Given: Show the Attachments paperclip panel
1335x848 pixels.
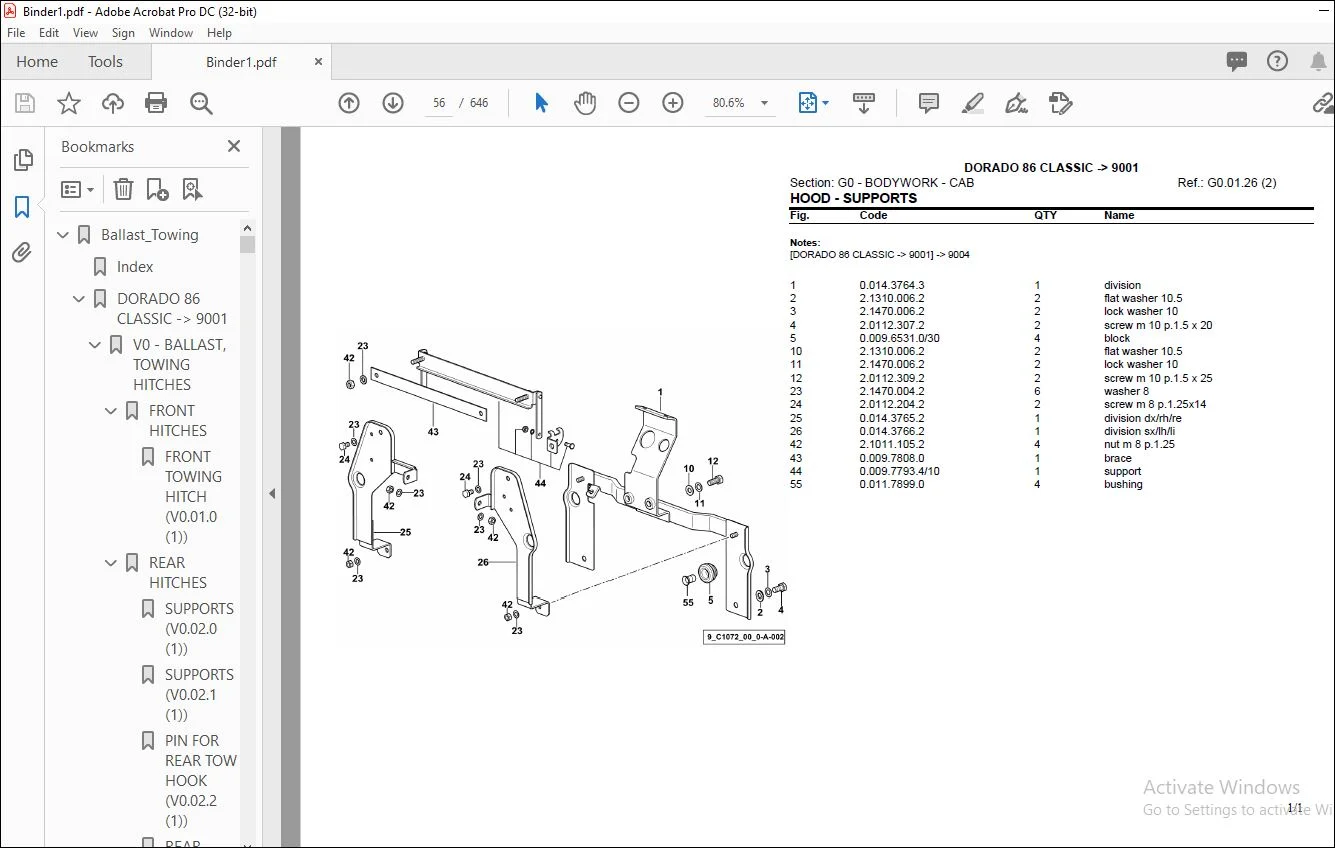Looking at the screenshot, I should click(x=22, y=253).
